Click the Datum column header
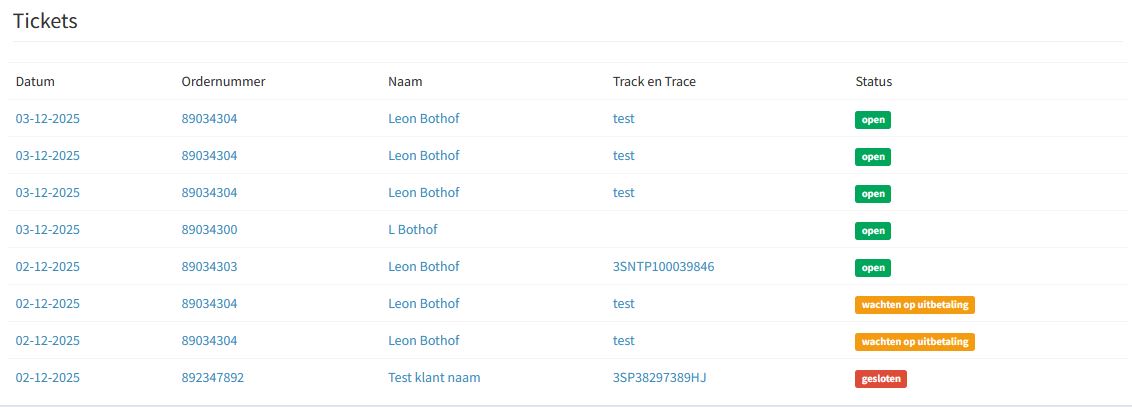Image resolution: width=1132 pixels, height=407 pixels. point(35,82)
